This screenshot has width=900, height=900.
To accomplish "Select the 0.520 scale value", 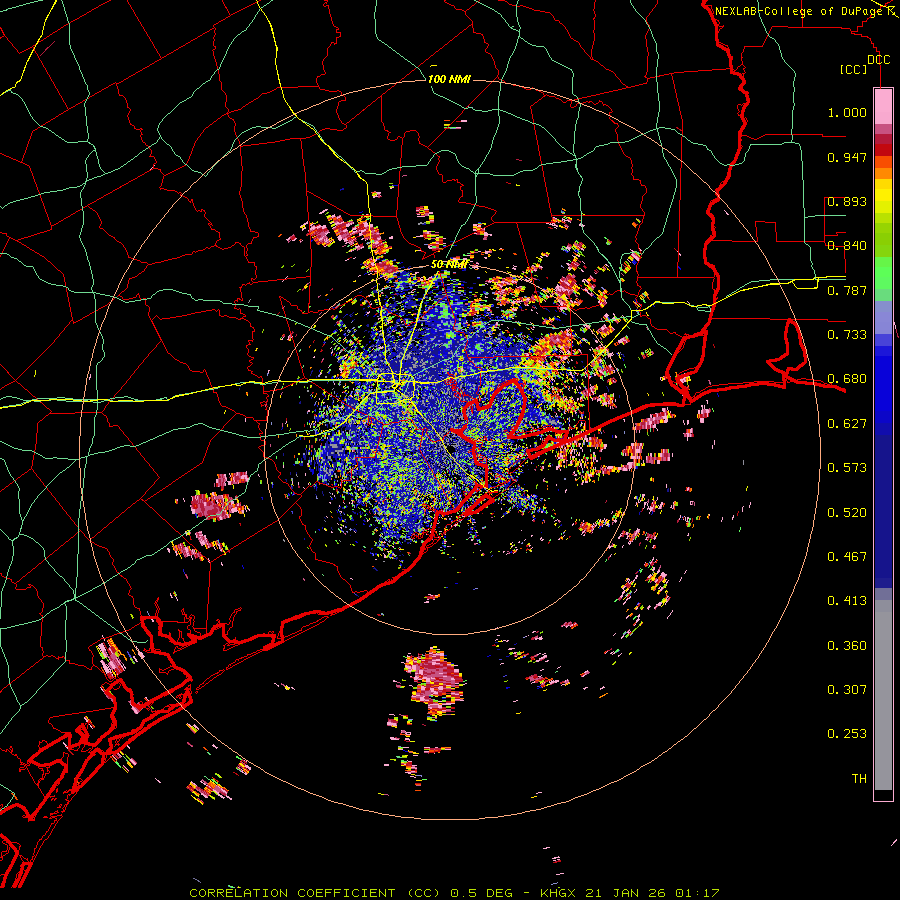I will (x=847, y=513).
